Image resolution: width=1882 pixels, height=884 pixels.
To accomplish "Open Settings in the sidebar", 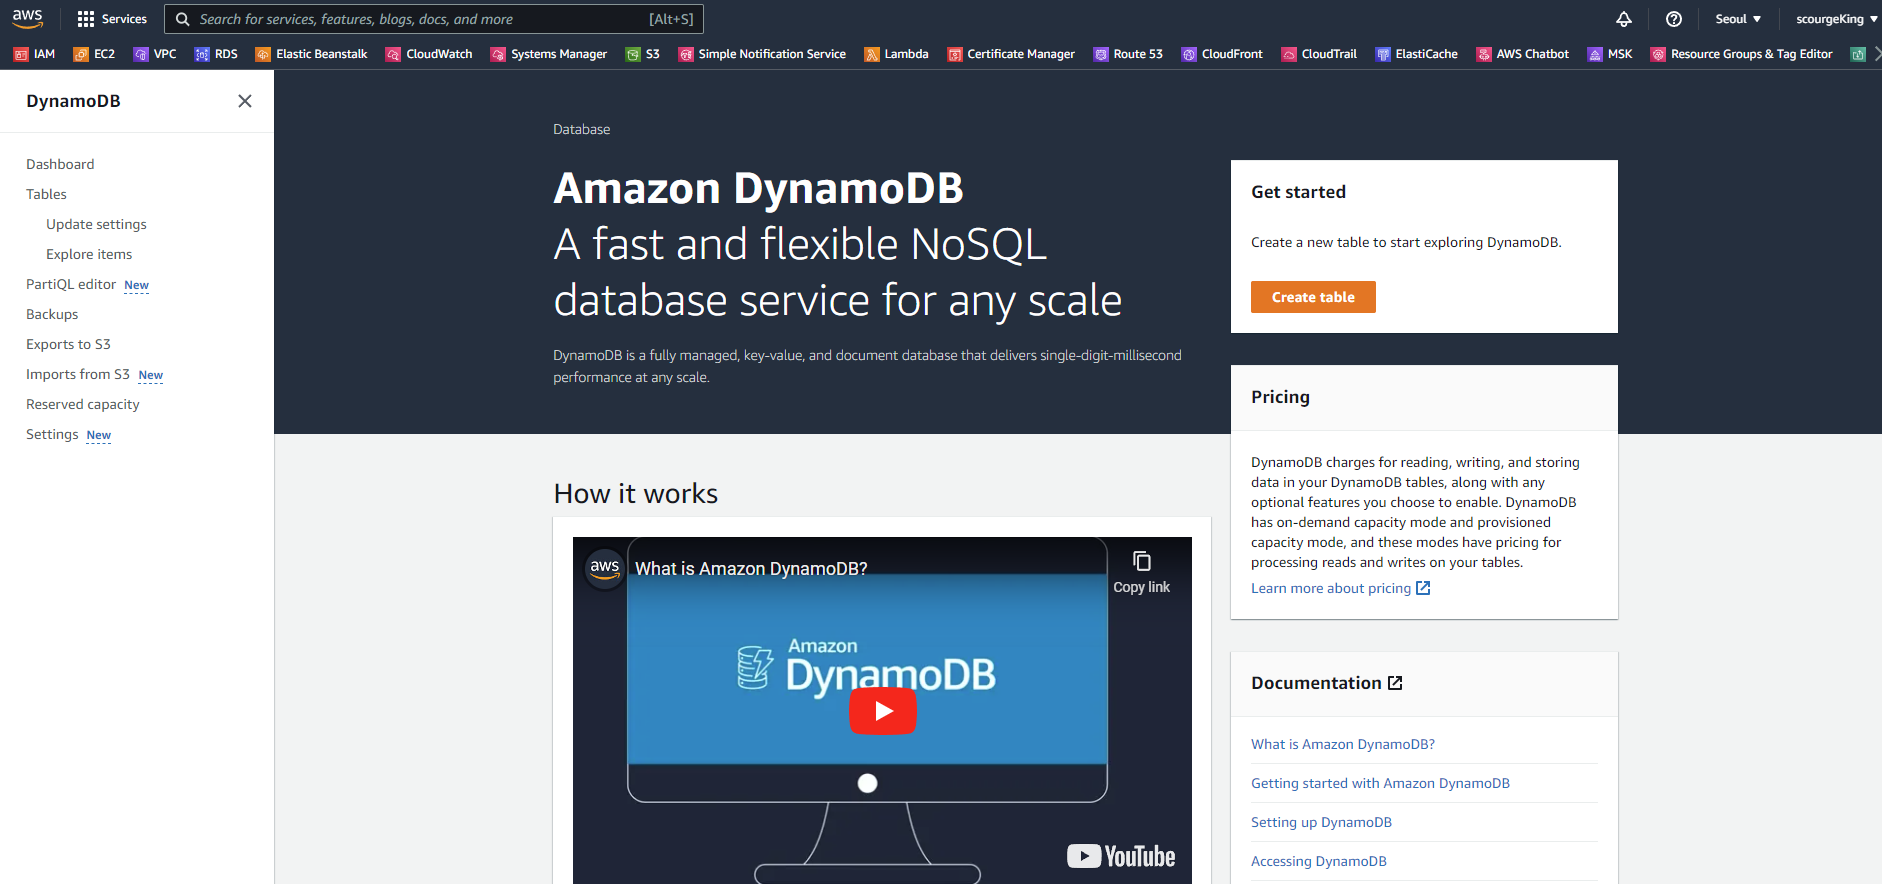I will click(x=52, y=434).
